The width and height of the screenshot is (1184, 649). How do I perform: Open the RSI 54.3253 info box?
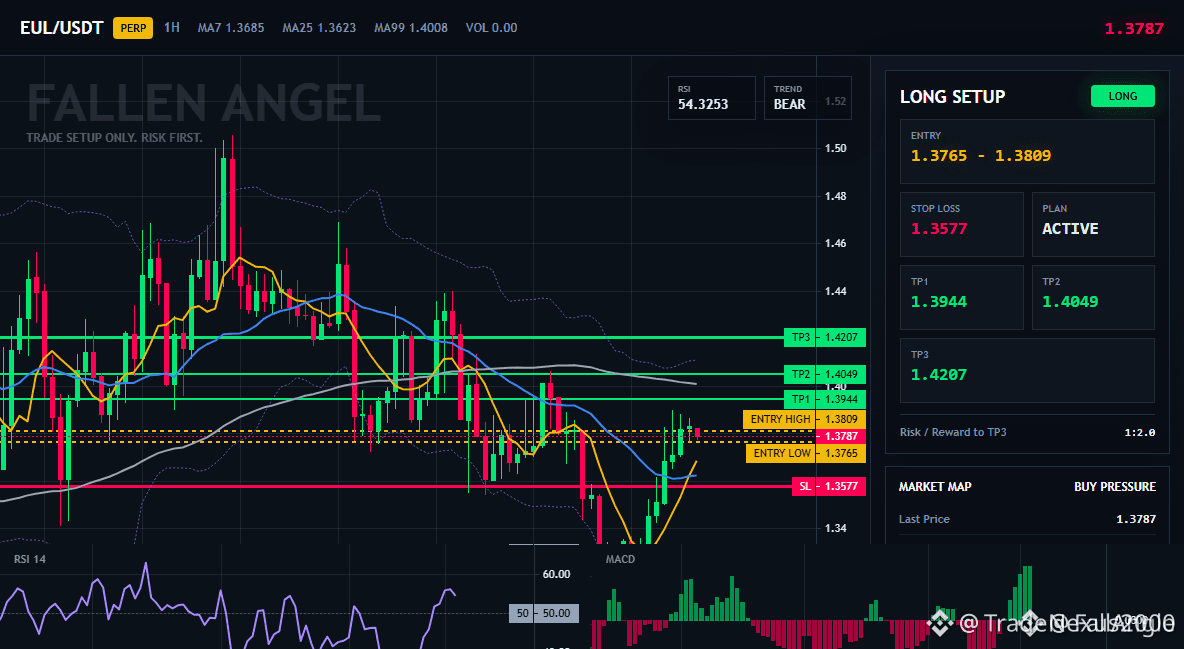(x=711, y=97)
